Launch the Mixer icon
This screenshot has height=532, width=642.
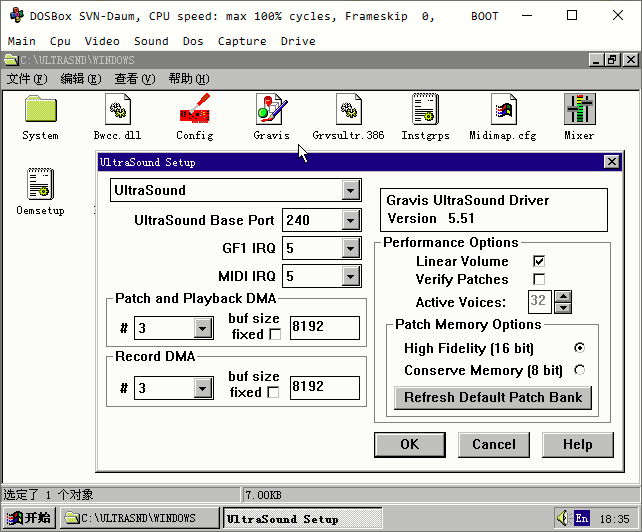pos(580,109)
